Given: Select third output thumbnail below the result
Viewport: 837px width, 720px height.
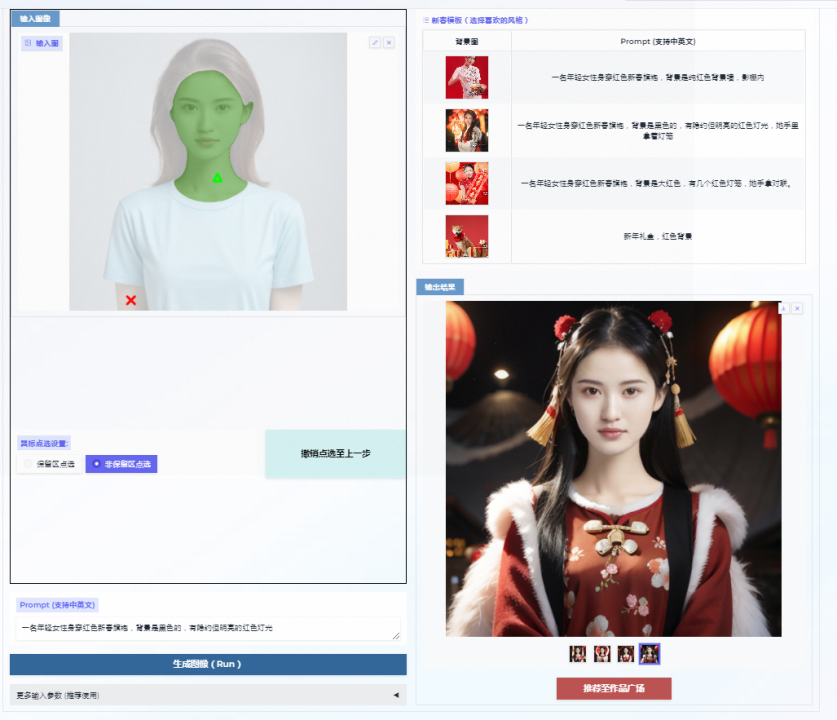Looking at the screenshot, I should click(626, 654).
